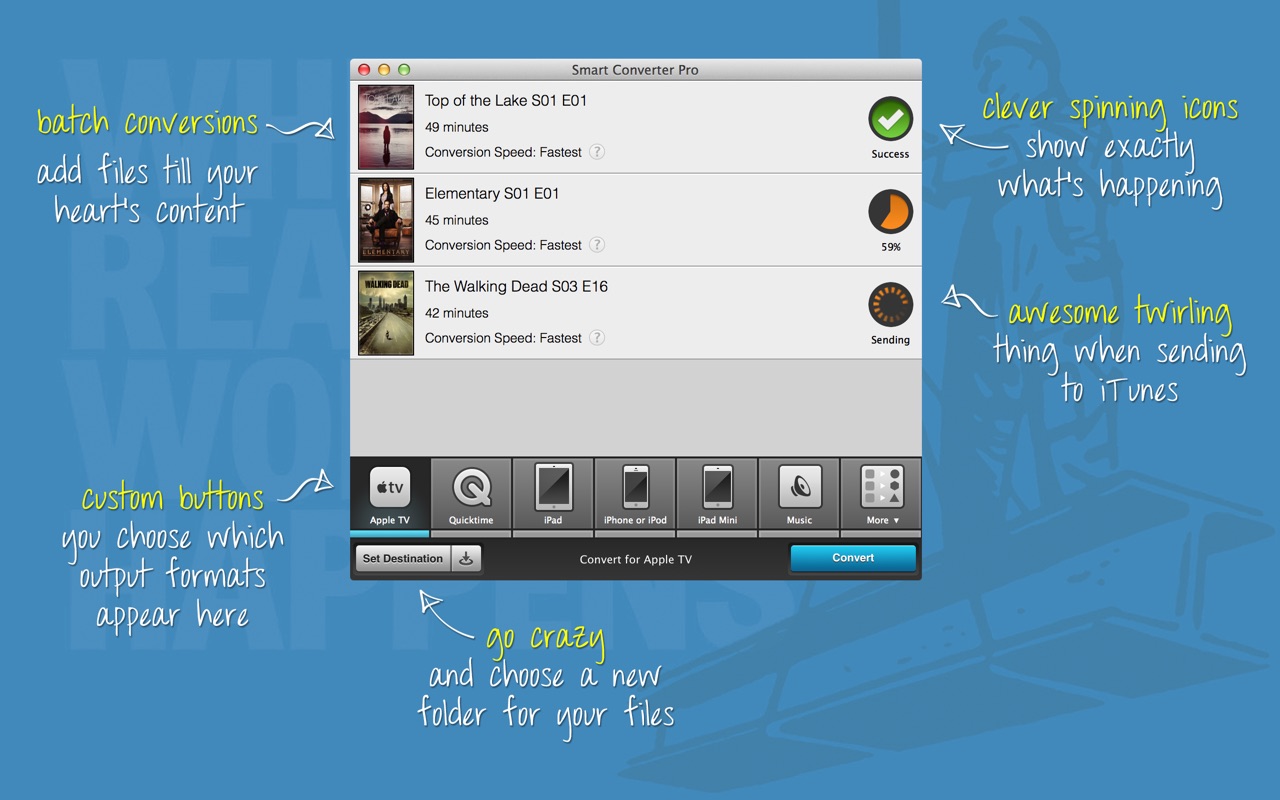Click the Set Destination button
The image size is (1280, 800).
[403, 559]
